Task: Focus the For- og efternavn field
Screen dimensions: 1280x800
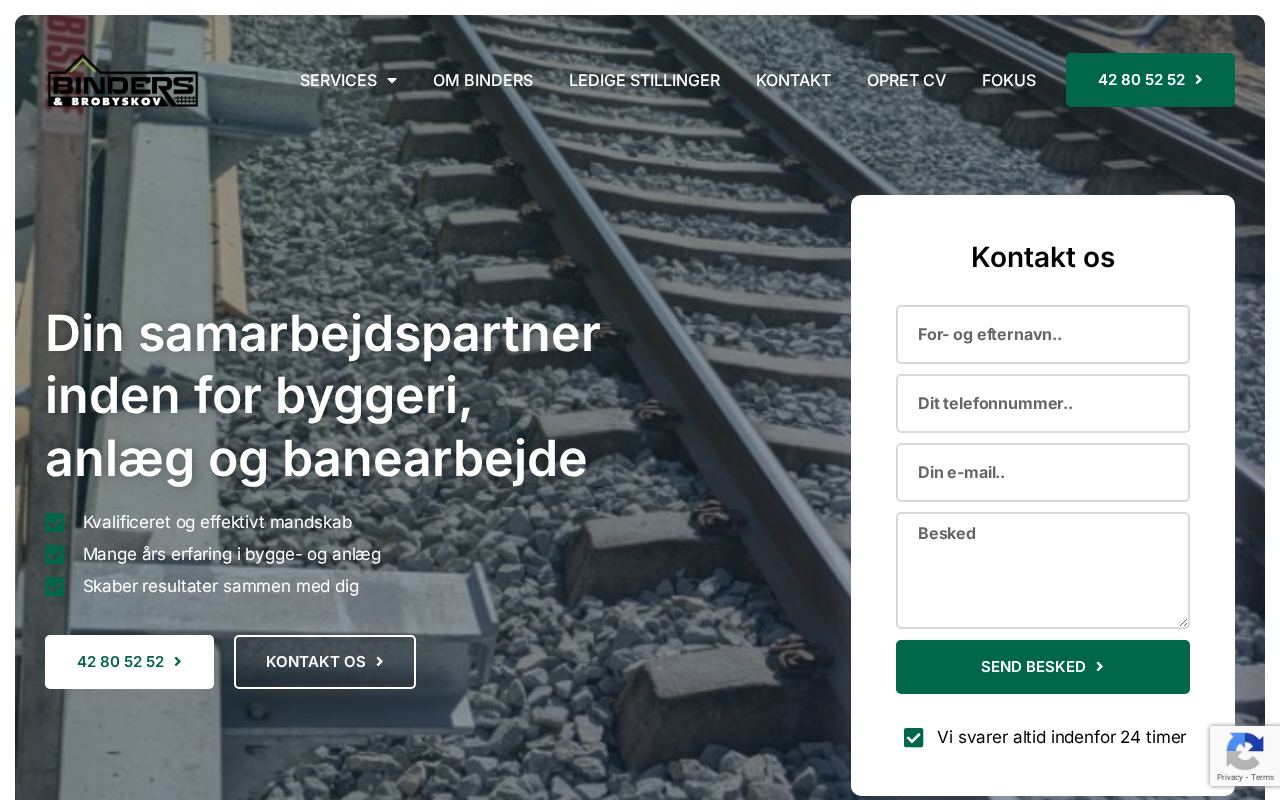Action: (1043, 334)
